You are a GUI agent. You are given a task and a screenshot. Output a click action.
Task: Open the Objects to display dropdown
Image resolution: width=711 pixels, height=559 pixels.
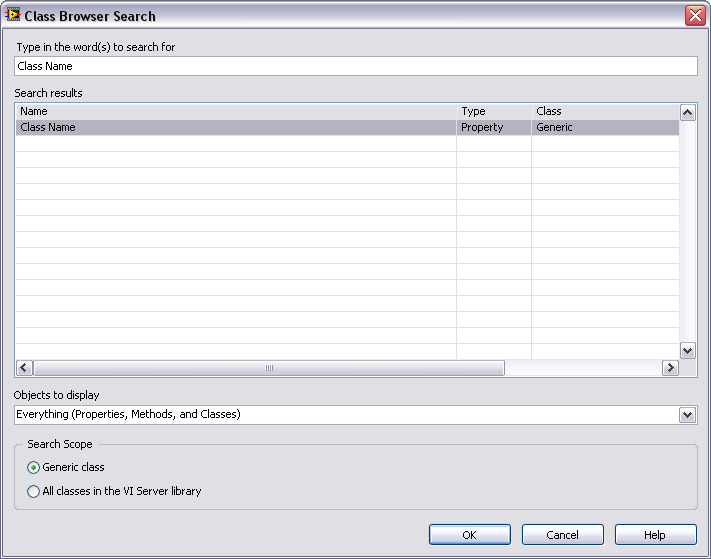(x=687, y=415)
